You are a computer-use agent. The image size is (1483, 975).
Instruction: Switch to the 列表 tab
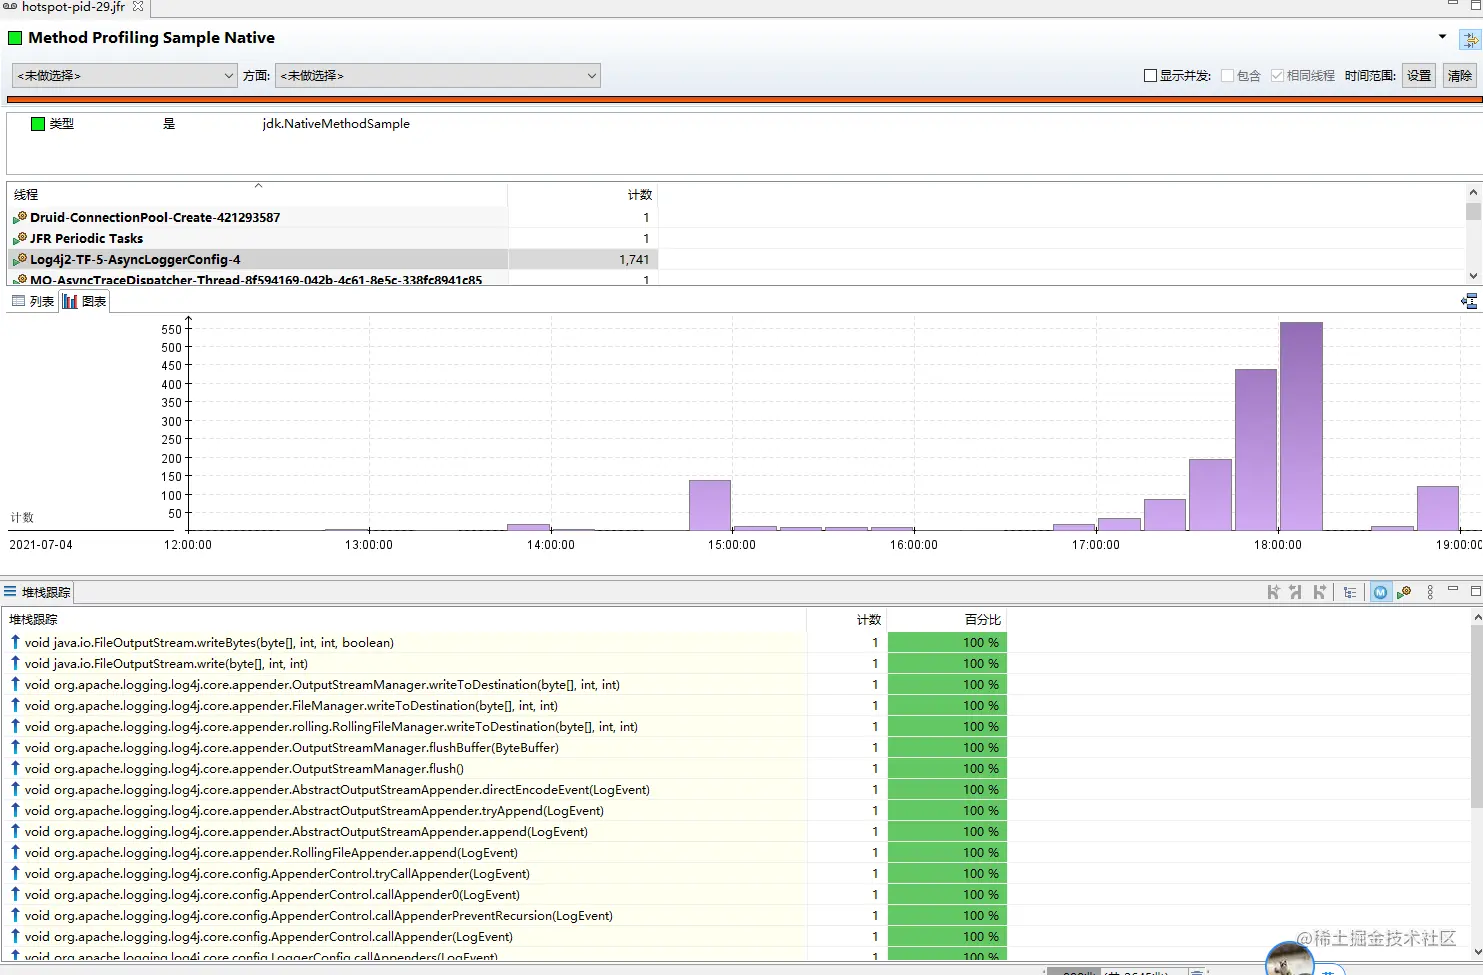(33, 301)
